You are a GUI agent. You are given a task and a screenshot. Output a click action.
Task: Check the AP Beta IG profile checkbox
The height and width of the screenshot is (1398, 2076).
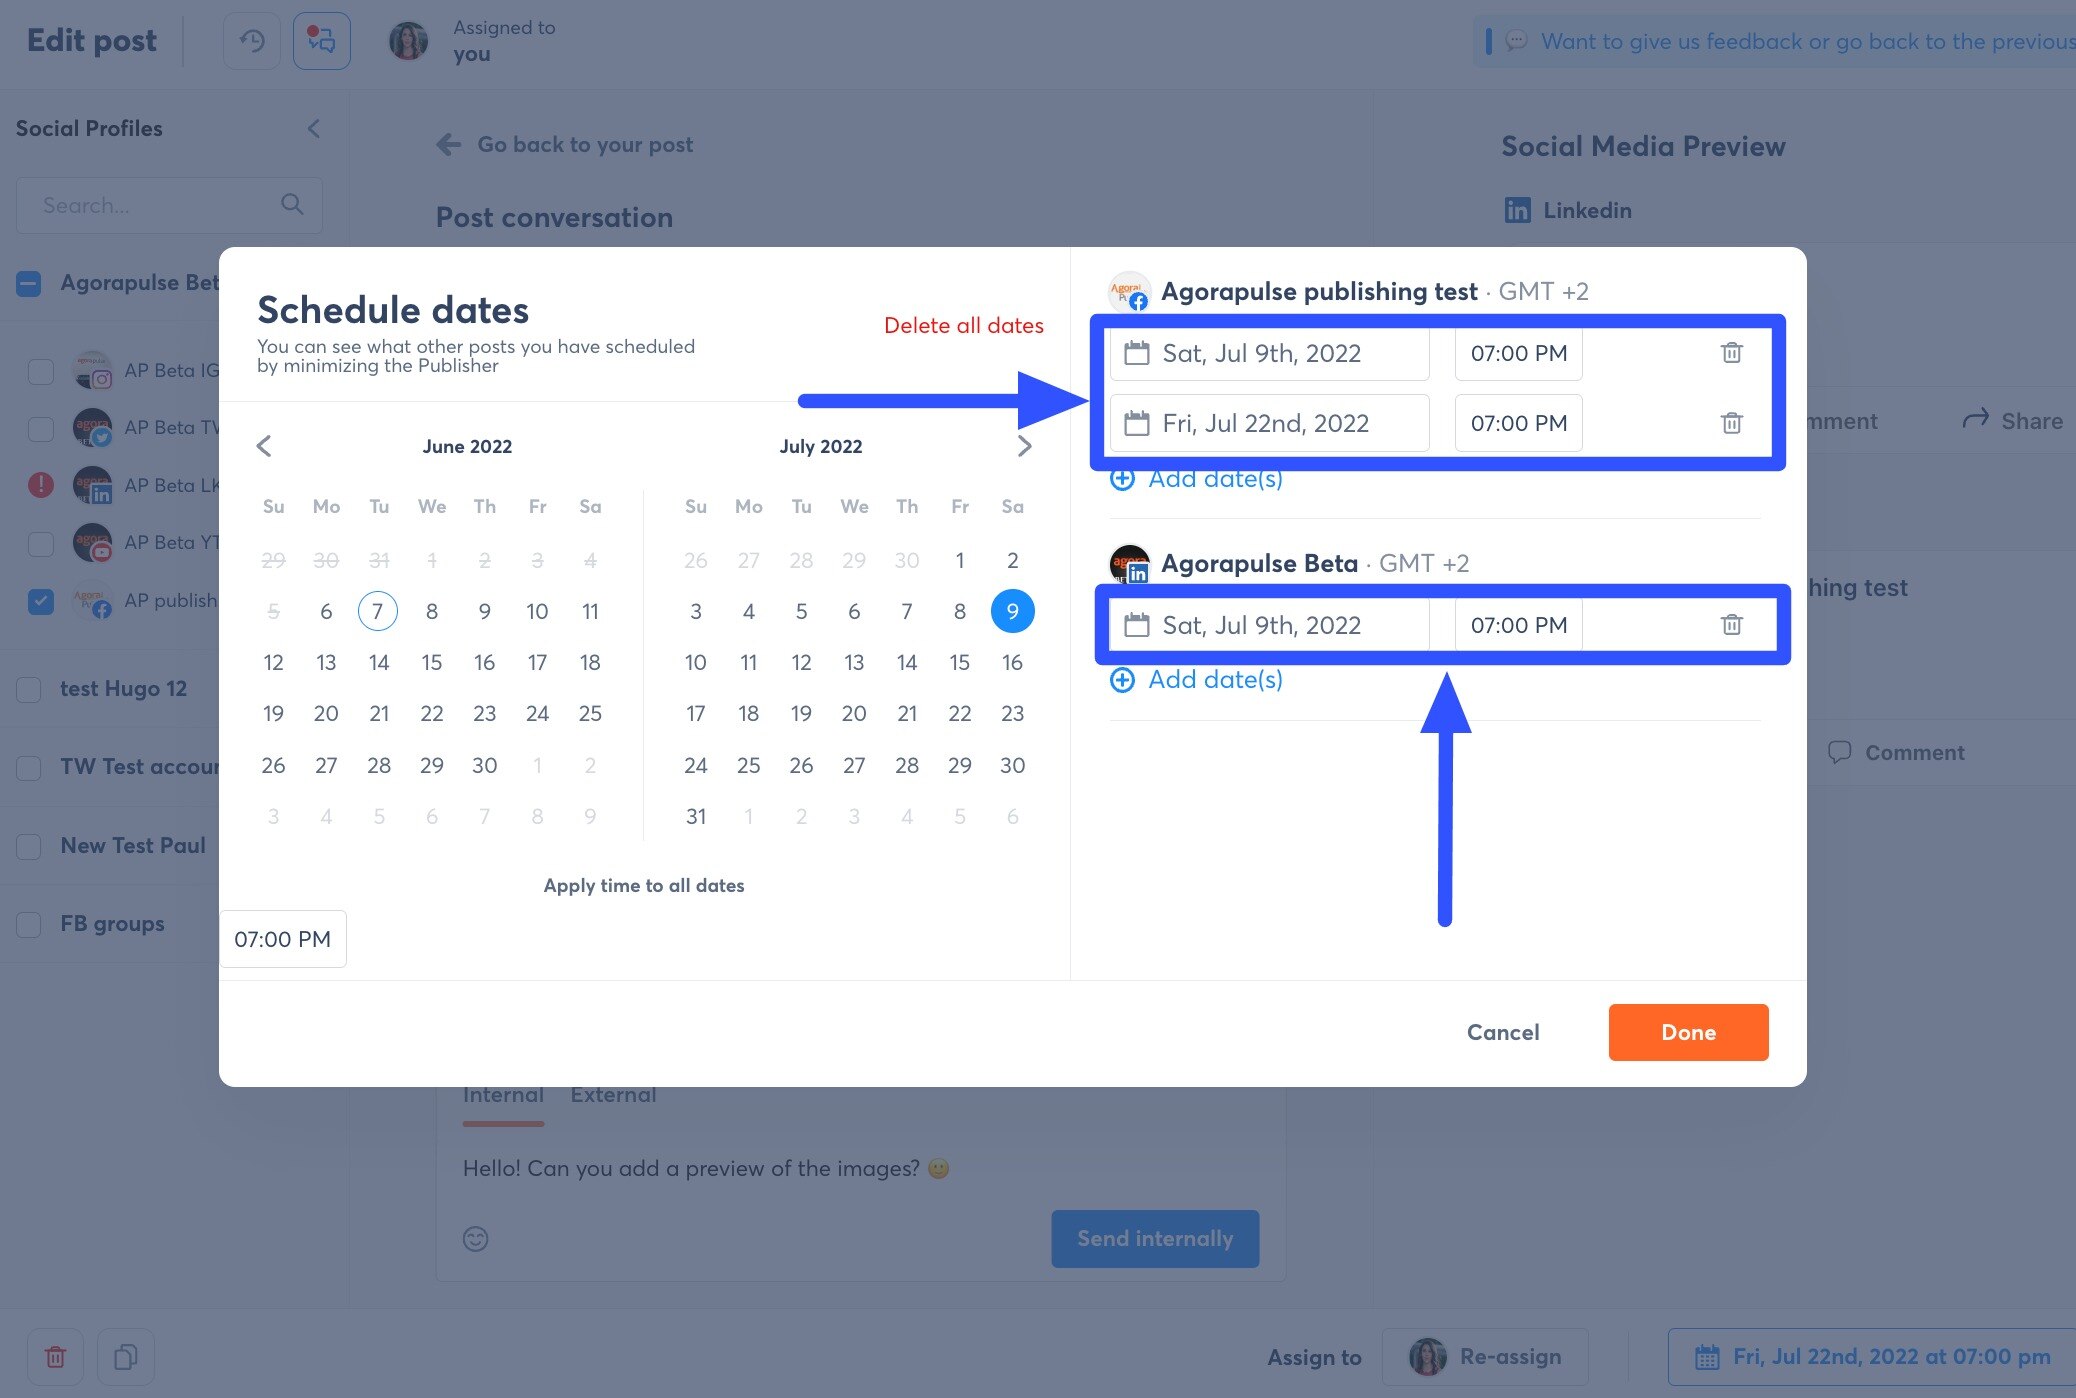click(40, 371)
